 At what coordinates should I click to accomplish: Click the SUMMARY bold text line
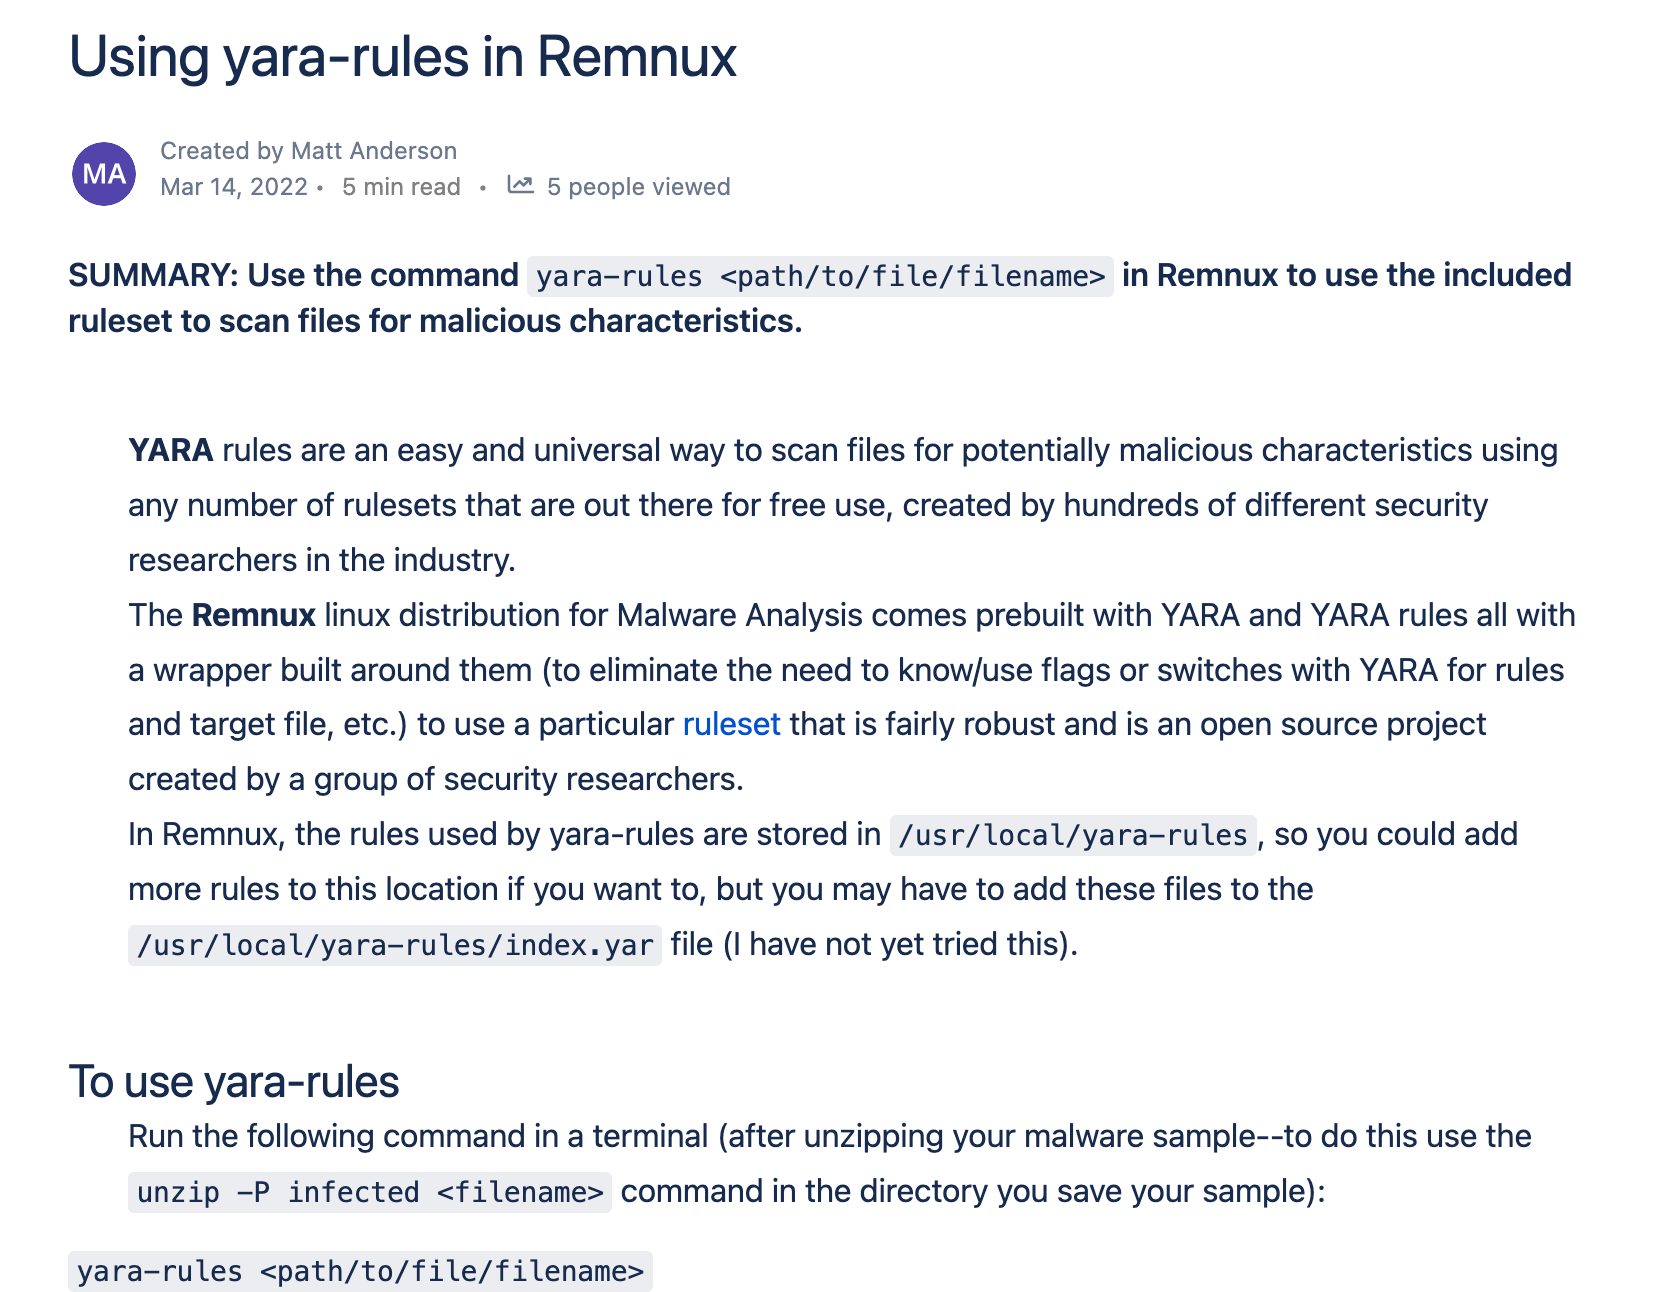coord(820,298)
